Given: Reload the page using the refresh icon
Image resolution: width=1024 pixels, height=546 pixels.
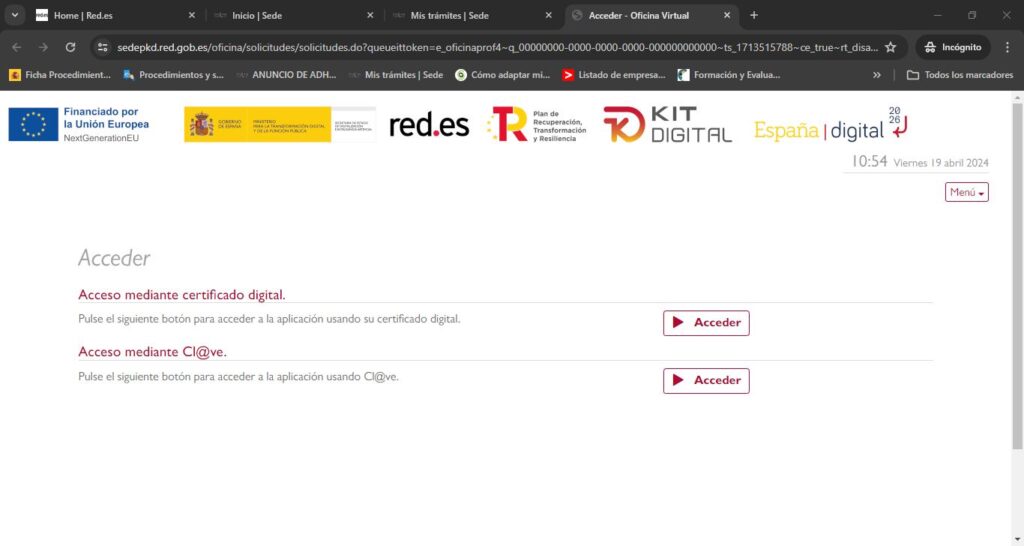Looking at the screenshot, I should click(x=70, y=47).
